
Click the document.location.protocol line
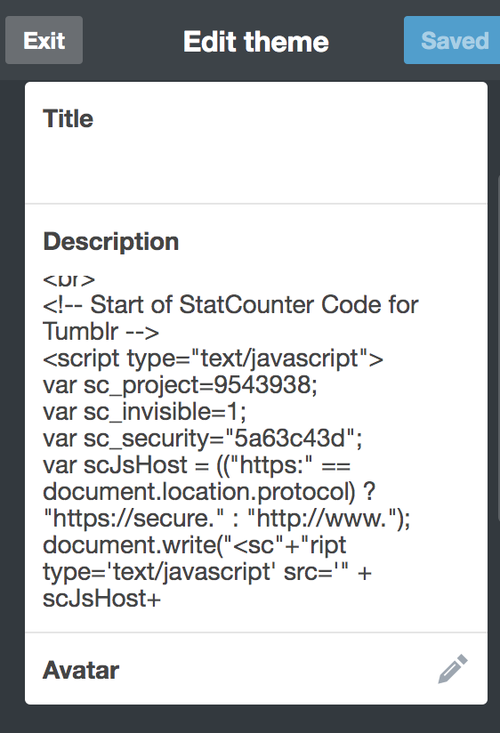[x=209, y=492]
